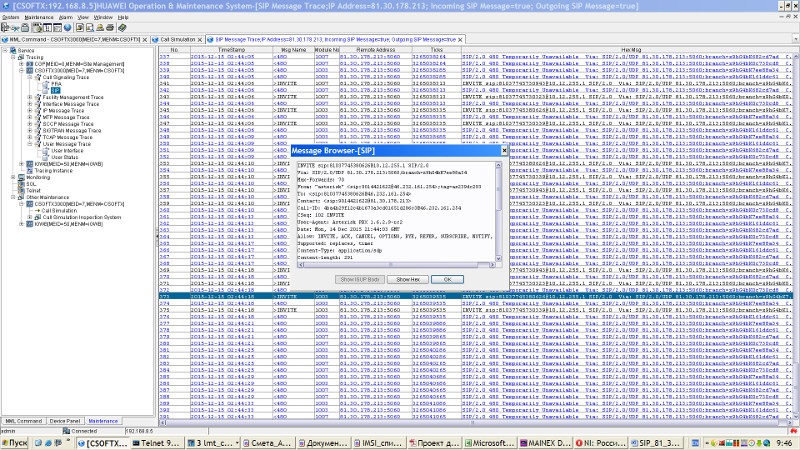
Task: Open the Telnet item in the tree
Action: pyautogui.click(x=31, y=190)
